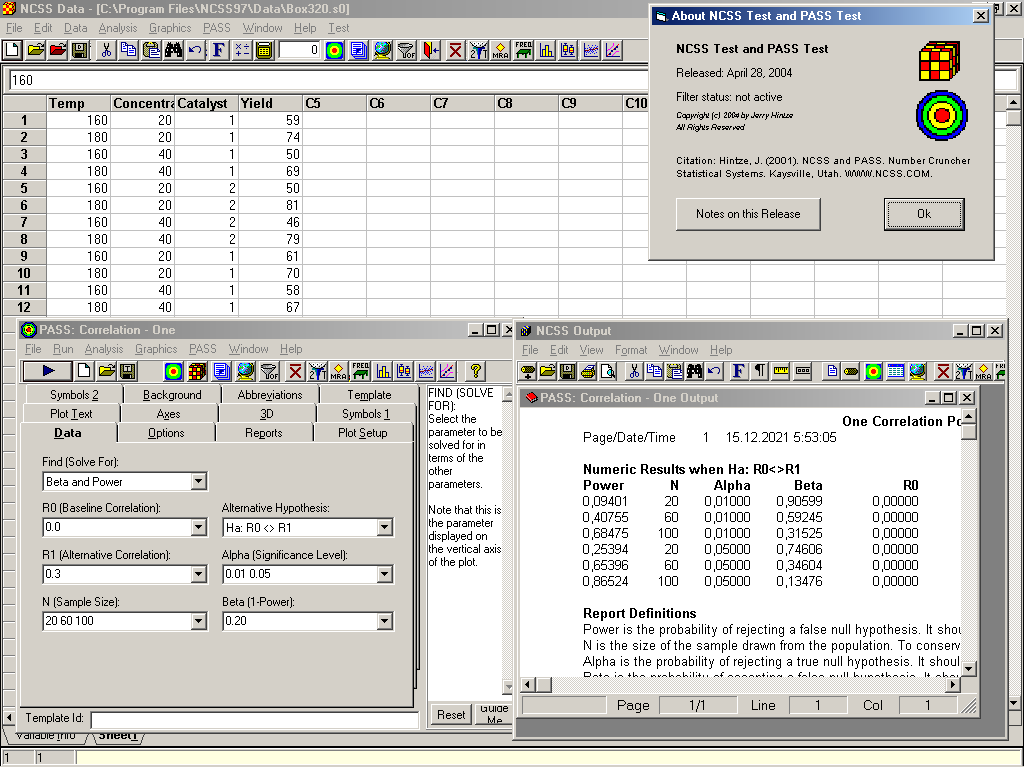The width and height of the screenshot is (1024, 768).
Task: Click the bold F font icon in Output toolbar
Action: 738,371
